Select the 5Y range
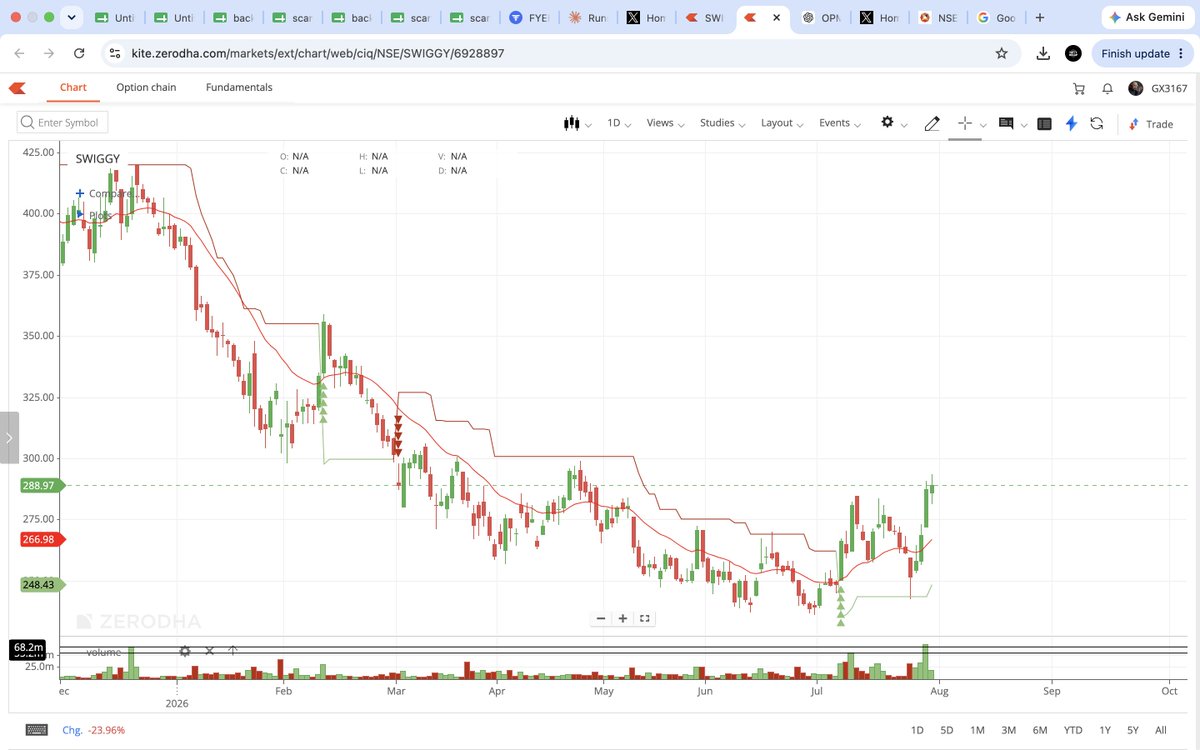Image resolution: width=1200 pixels, height=750 pixels. [1132, 730]
